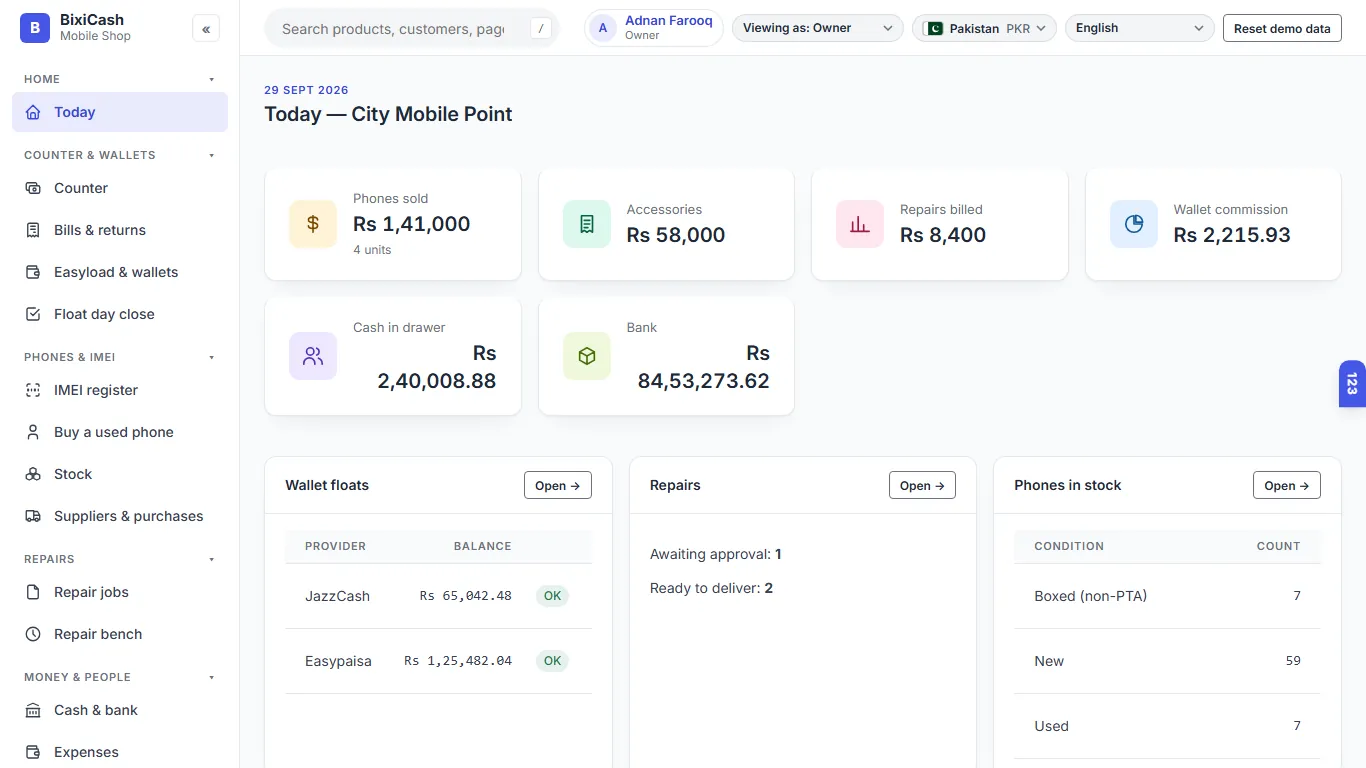Click the Pakistan flag icon
The image size is (1366, 768).
934,28
